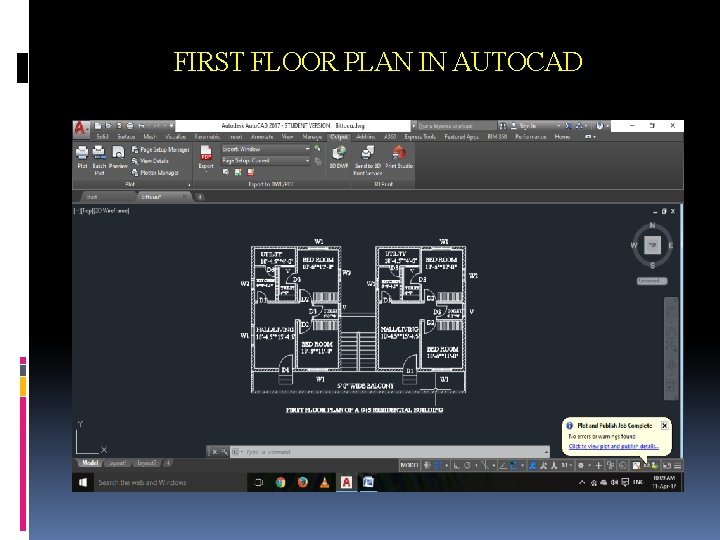Click the viewport controls Top label

click(x=86, y=211)
